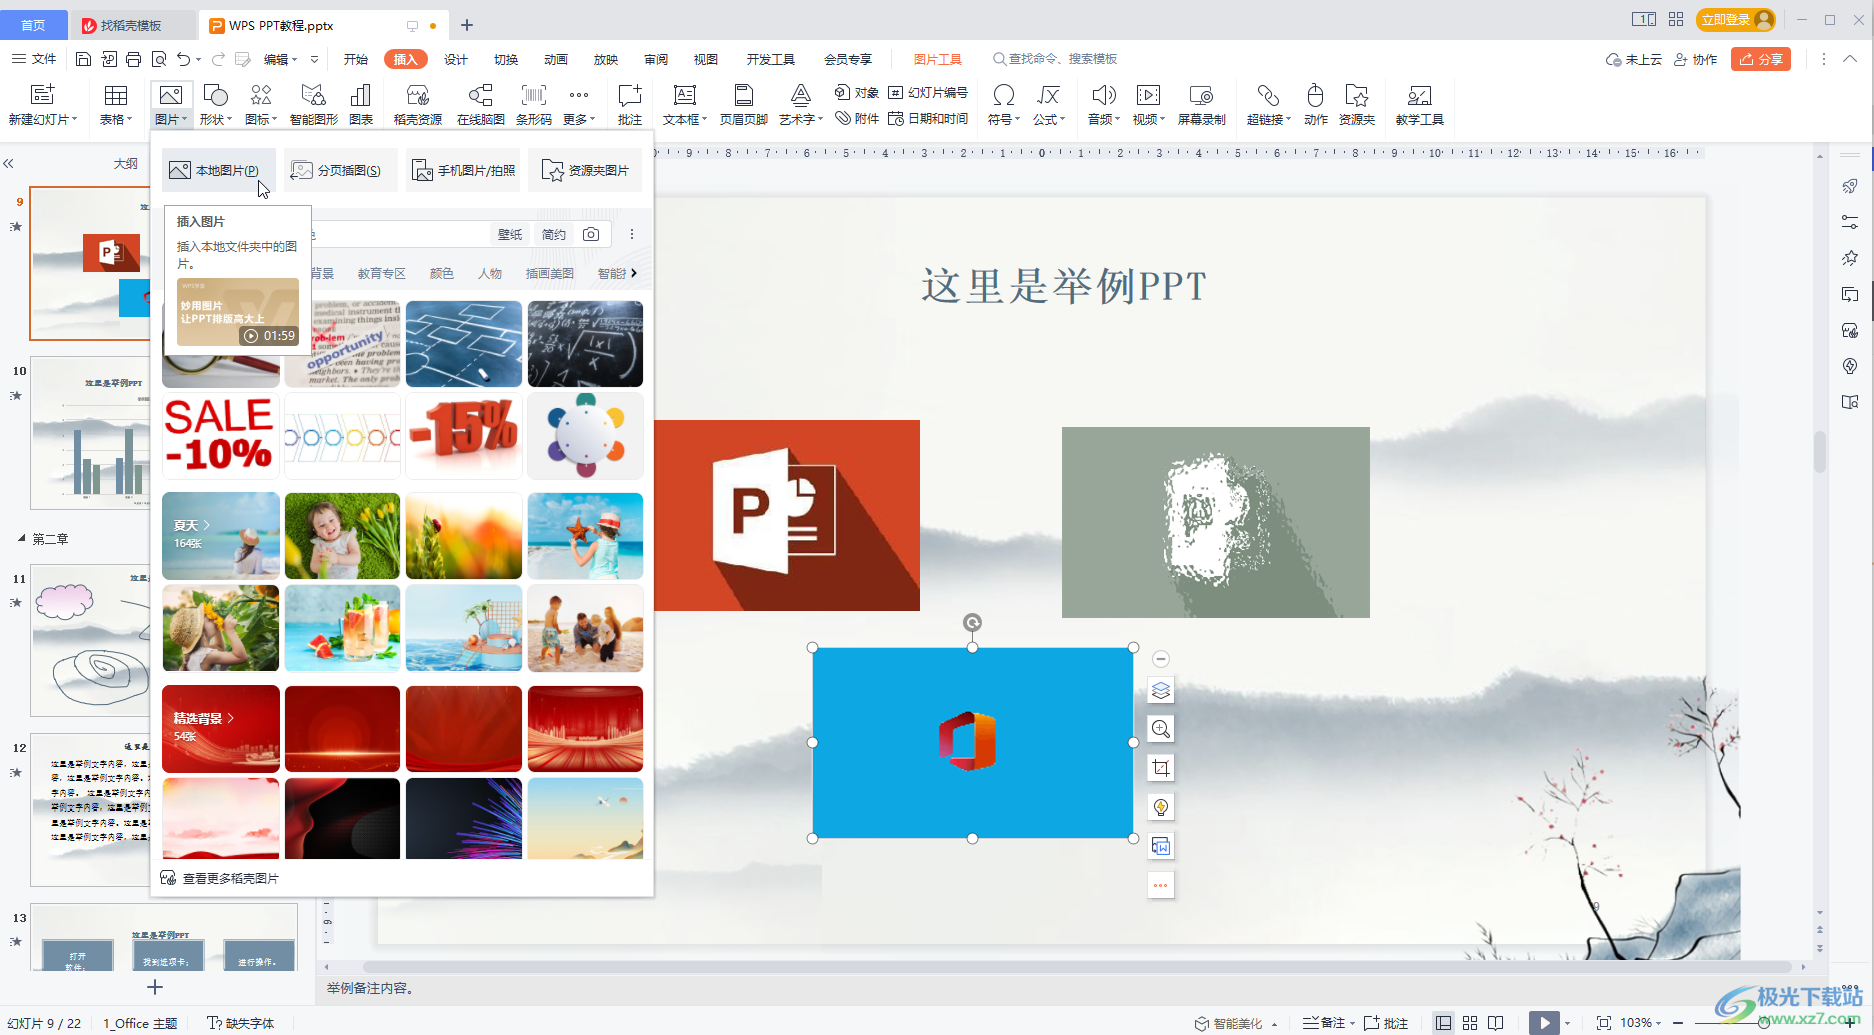Viewport: 1874px width, 1035px height.
Task: Switch to slide sorter view in status bar
Action: coord(1469,1023)
